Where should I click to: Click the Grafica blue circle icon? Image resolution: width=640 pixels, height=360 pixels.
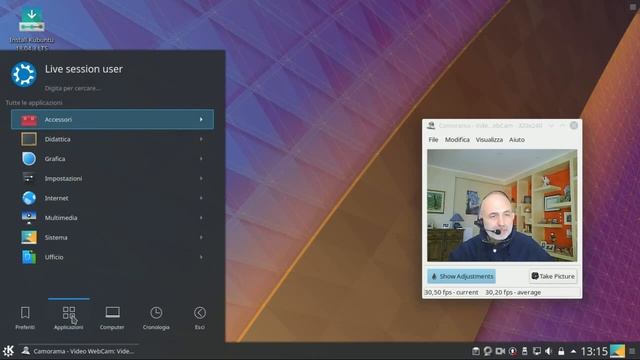point(29,159)
